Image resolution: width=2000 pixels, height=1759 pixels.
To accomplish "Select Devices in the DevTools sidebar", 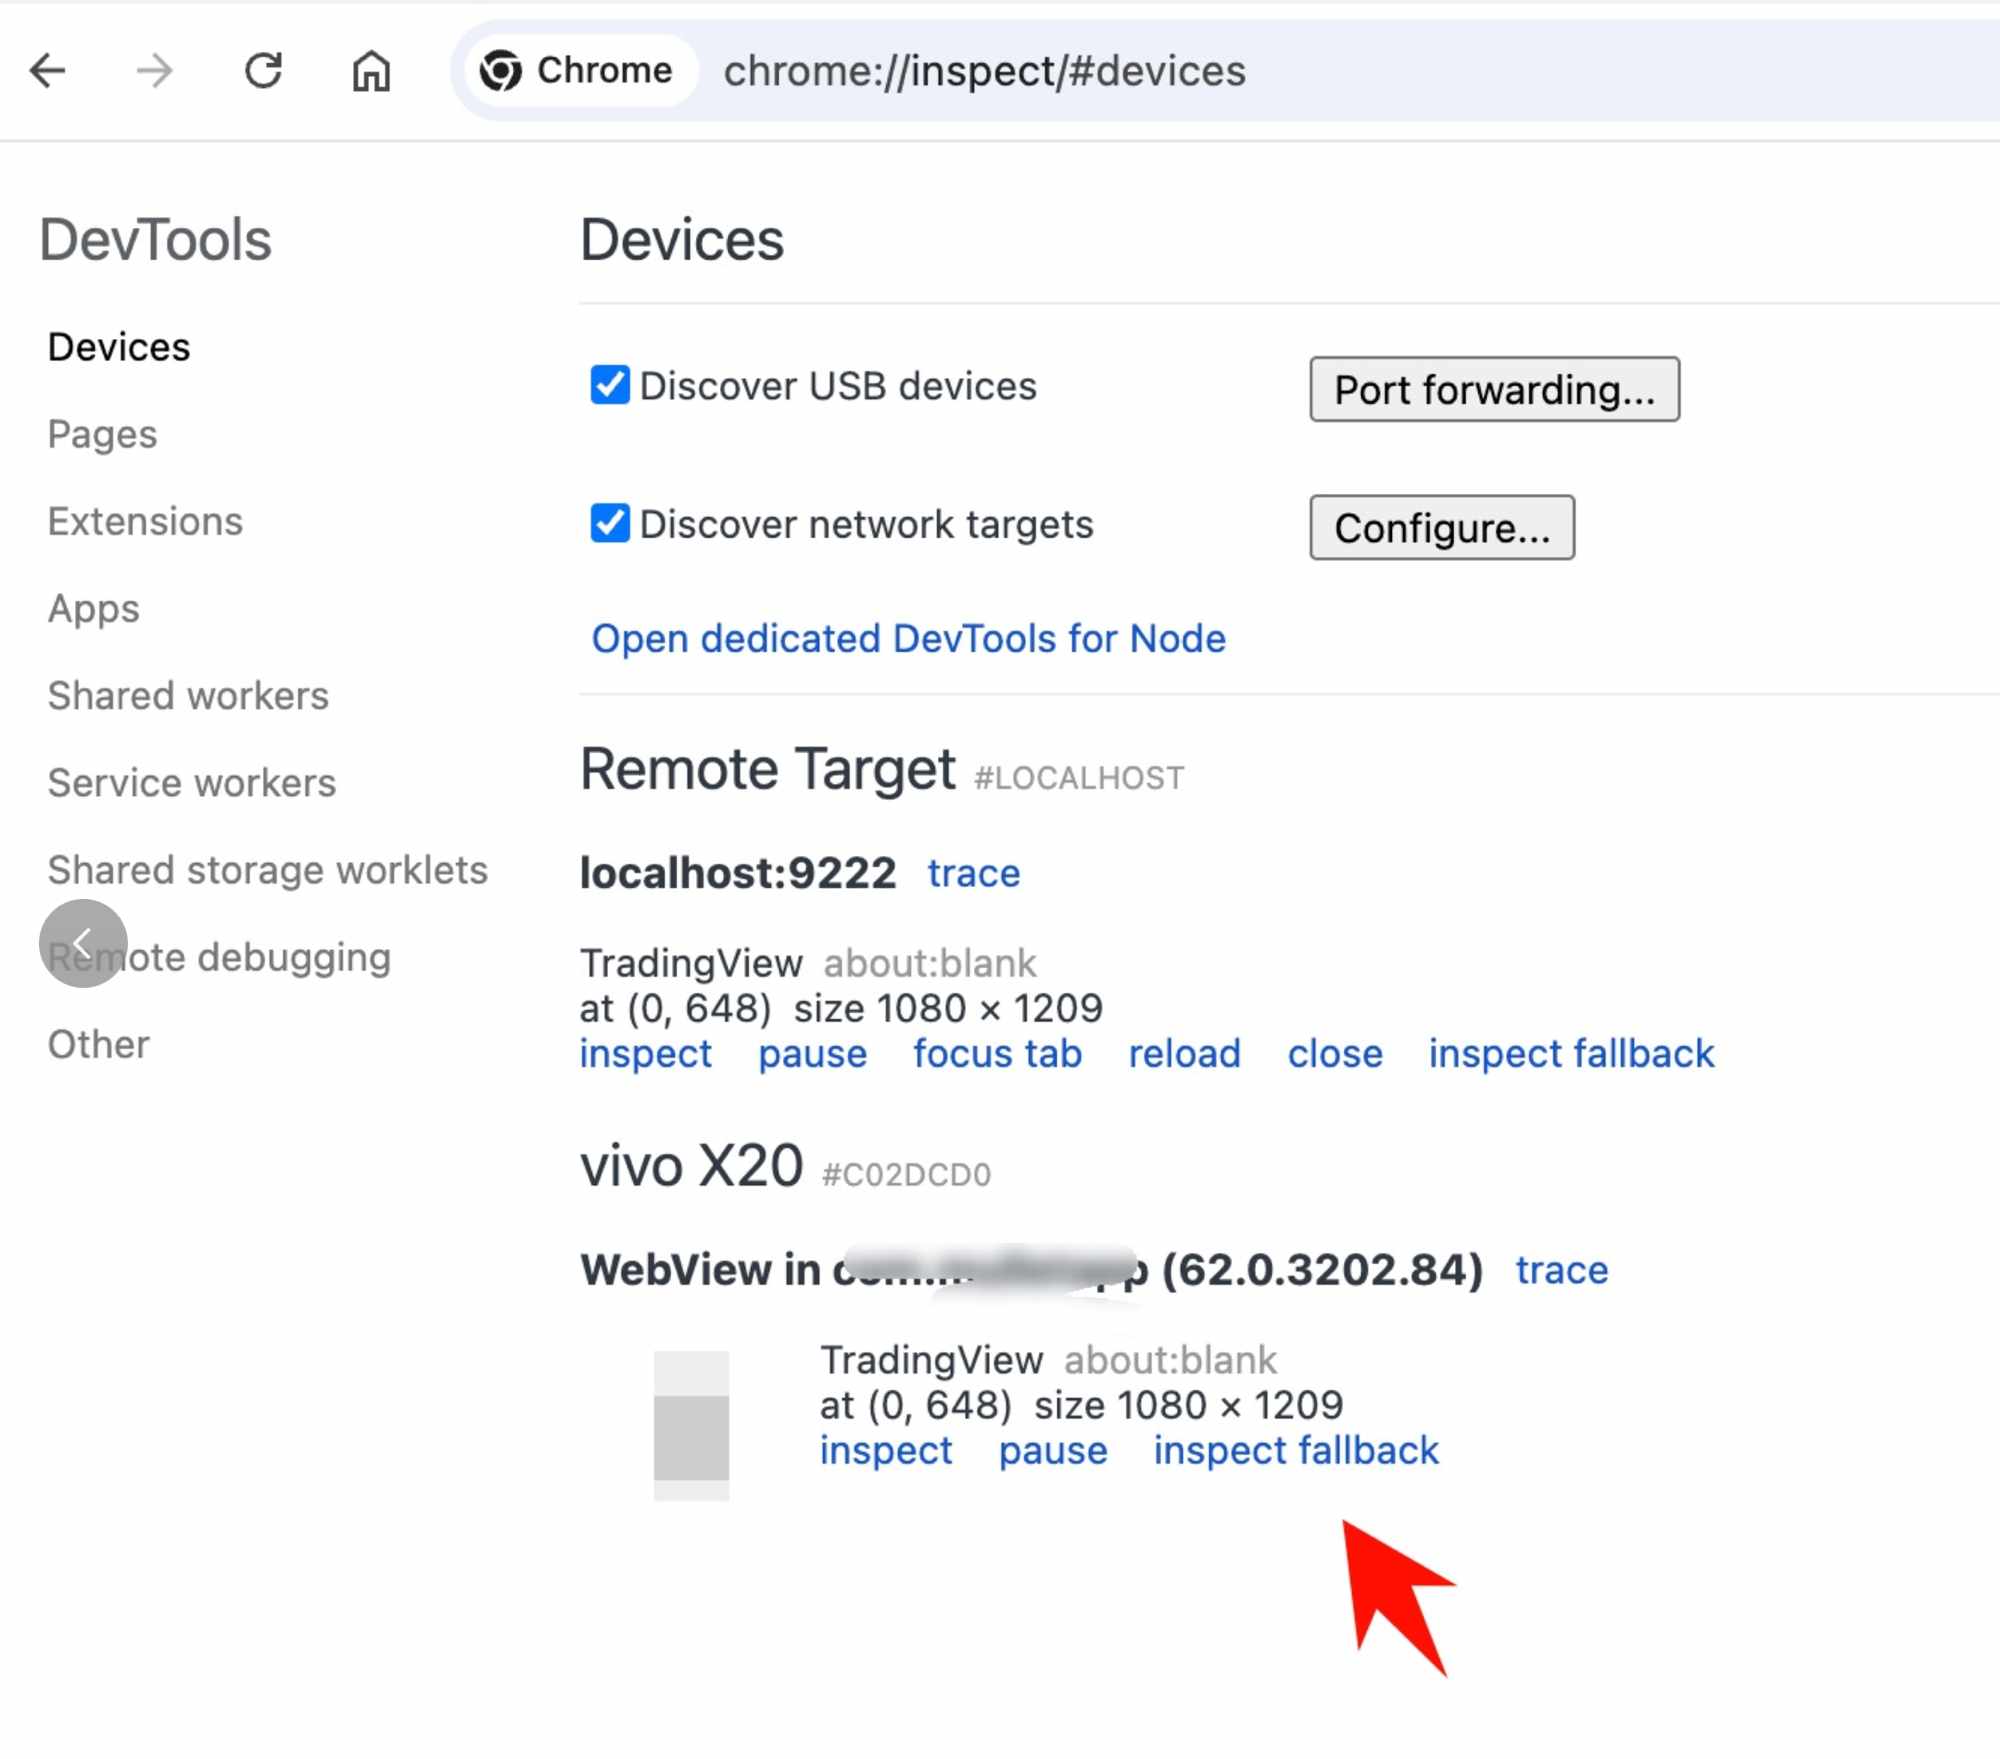I will 119,347.
